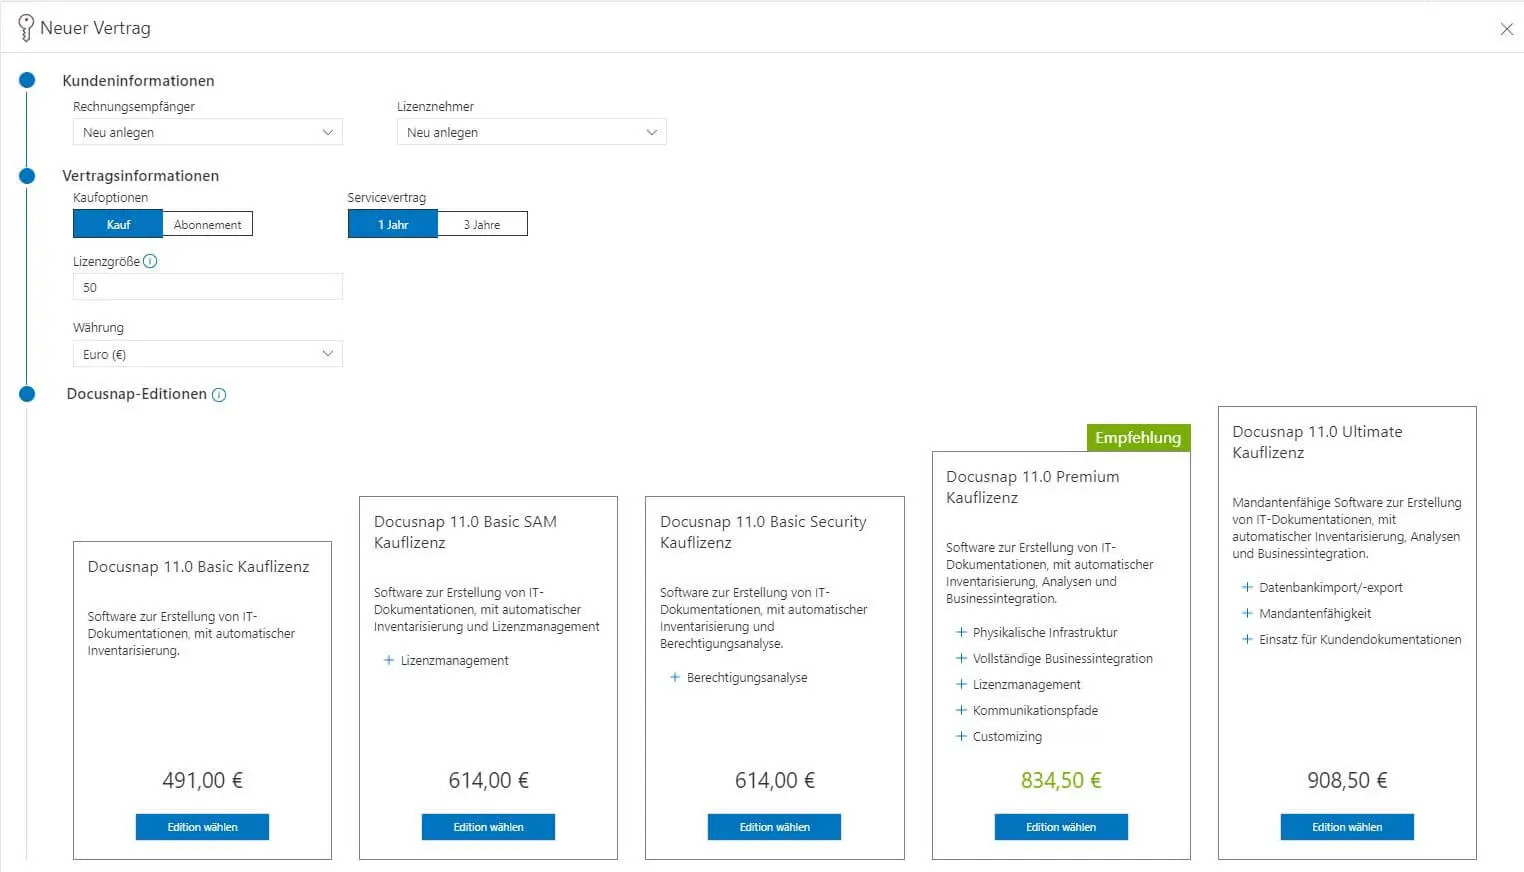Click plus icon beside Berechtigungsanalyse

[674, 677]
